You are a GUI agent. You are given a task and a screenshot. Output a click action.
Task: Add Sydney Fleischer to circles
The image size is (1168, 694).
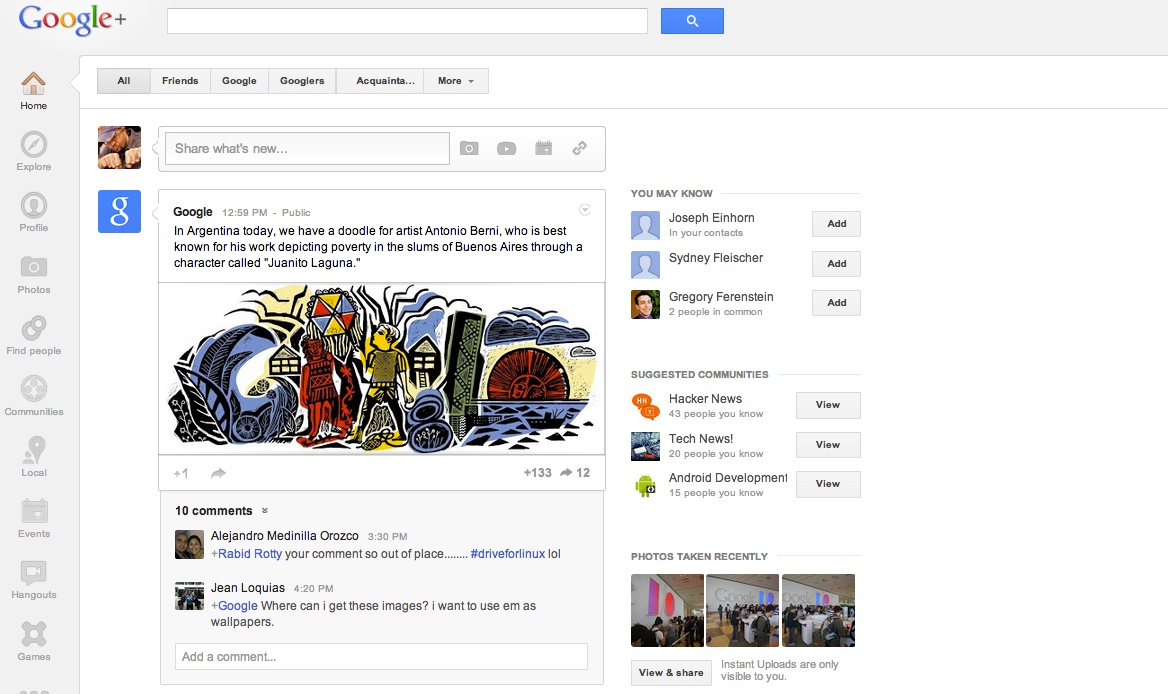point(837,264)
